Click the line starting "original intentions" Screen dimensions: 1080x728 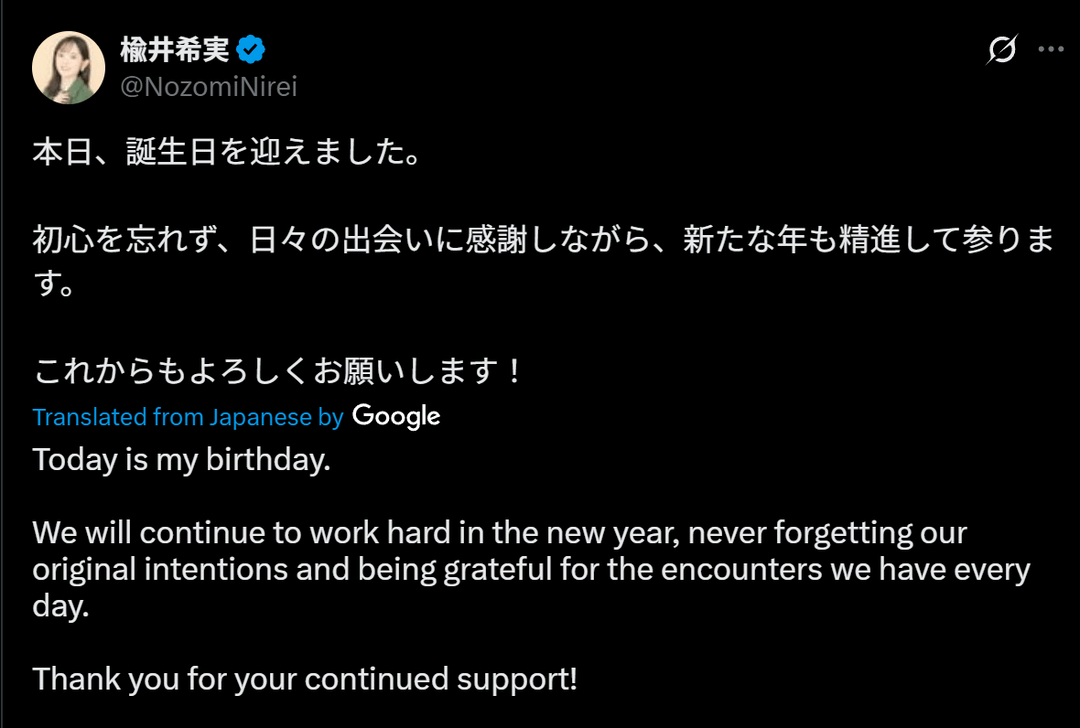pyautogui.click(x=530, y=569)
